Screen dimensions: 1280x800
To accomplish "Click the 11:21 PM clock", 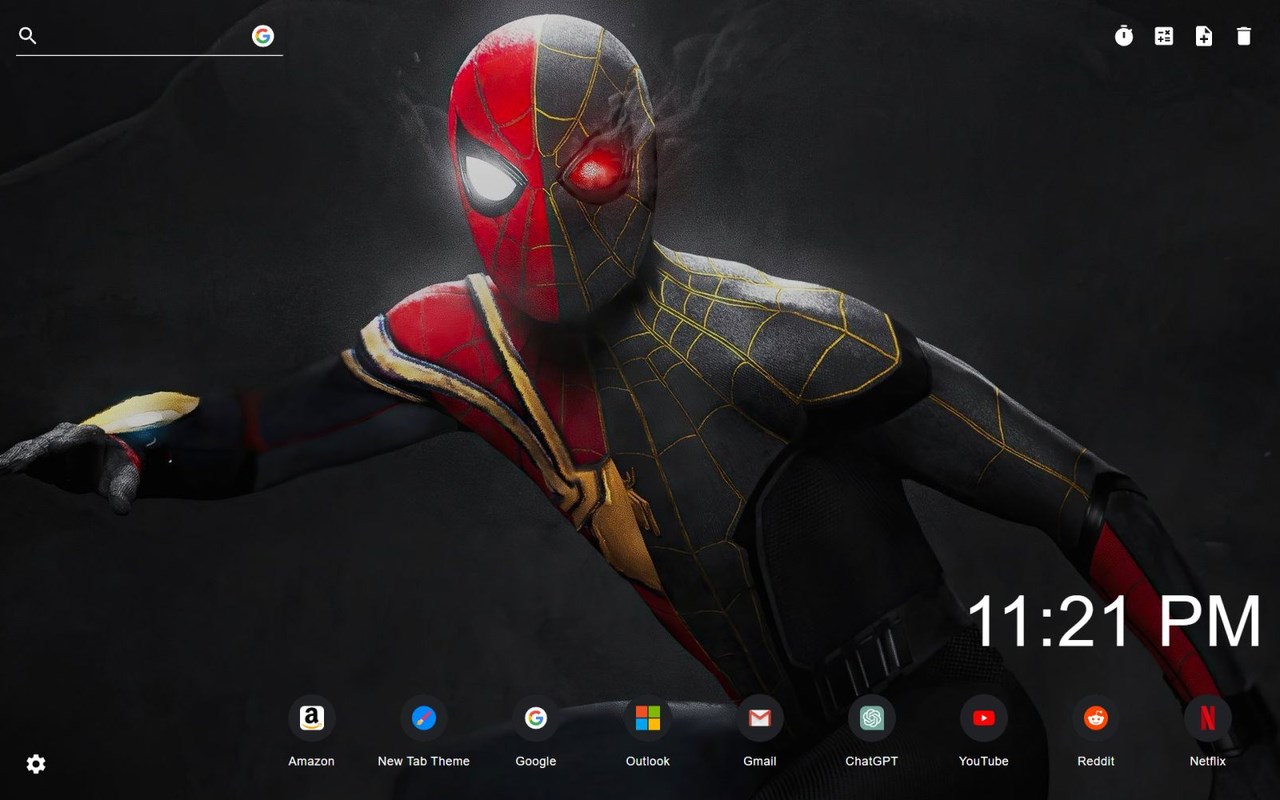I will (x=1114, y=621).
